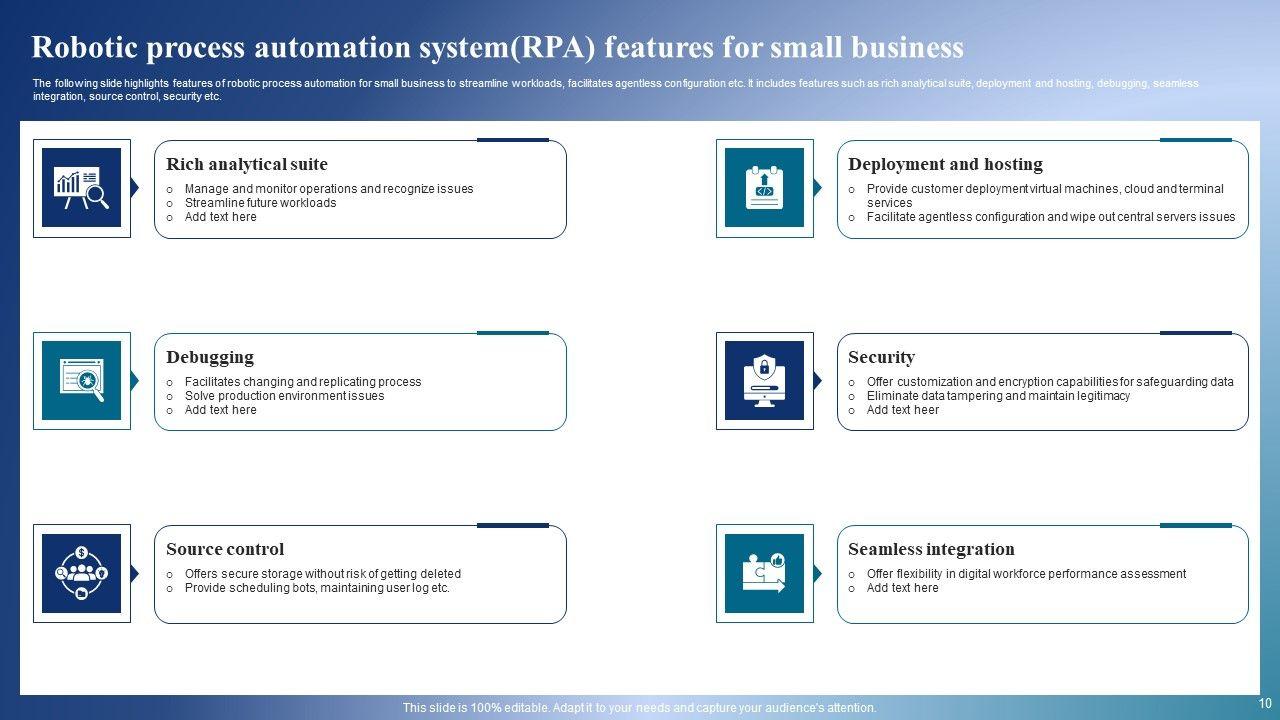The width and height of the screenshot is (1280, 720).
Task: Select the puzzle piece Seamless integration icon
Action: [764, 573]
